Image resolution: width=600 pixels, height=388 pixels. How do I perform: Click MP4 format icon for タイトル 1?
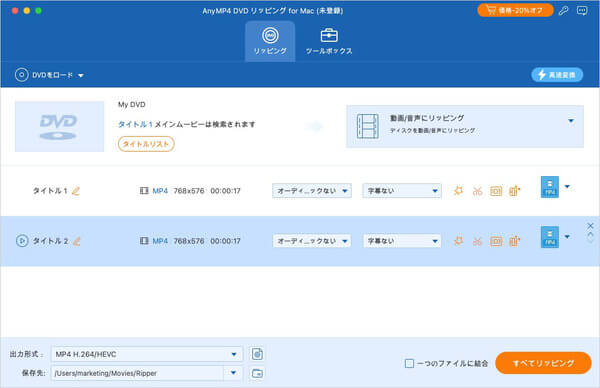tap(549, 187)
